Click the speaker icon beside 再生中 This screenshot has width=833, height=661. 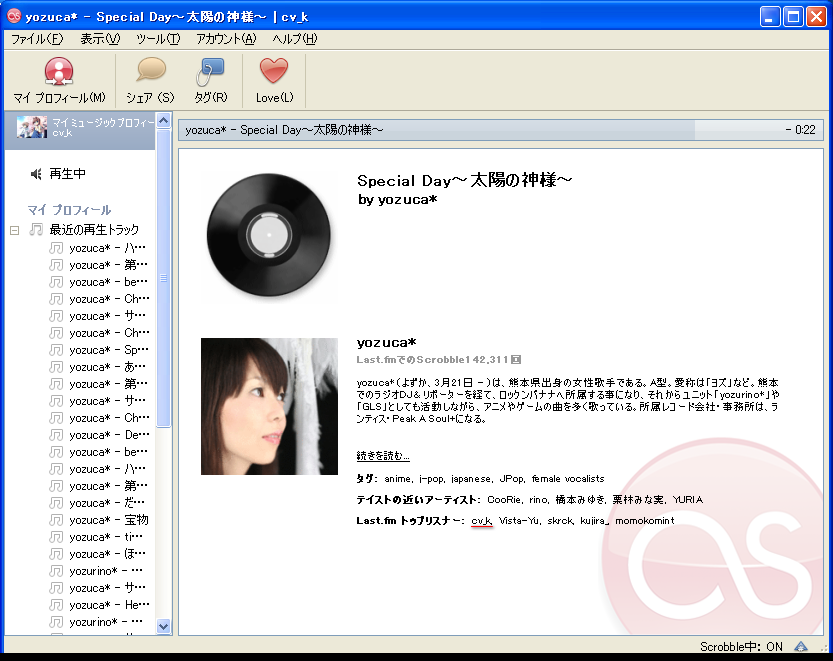click(x=36, y=174)
